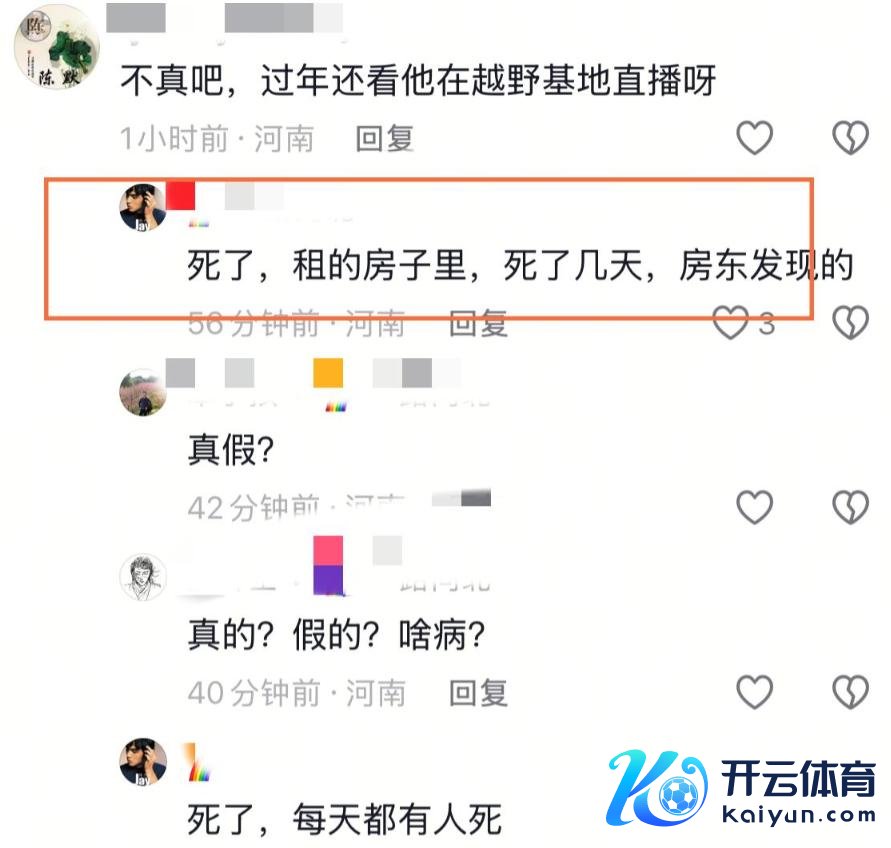The width and height of the screenshot is (891, 848).
Task: Open avatar beside 死了，租的房子里 comment
Action: point(143,207)
